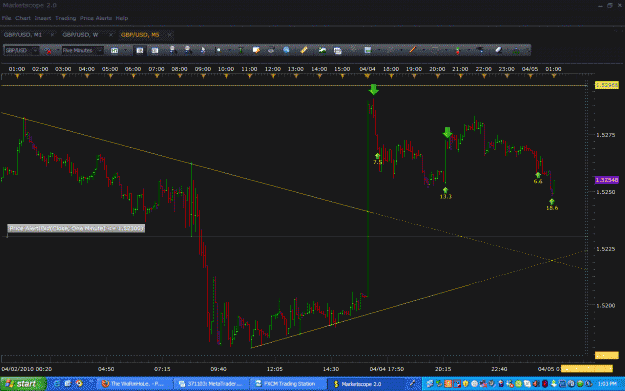Image resolution: width=625 pixels, height=391 pixels.
Task: Click the up arrow labeled 13.3
Action: click(x=445, y=190)
